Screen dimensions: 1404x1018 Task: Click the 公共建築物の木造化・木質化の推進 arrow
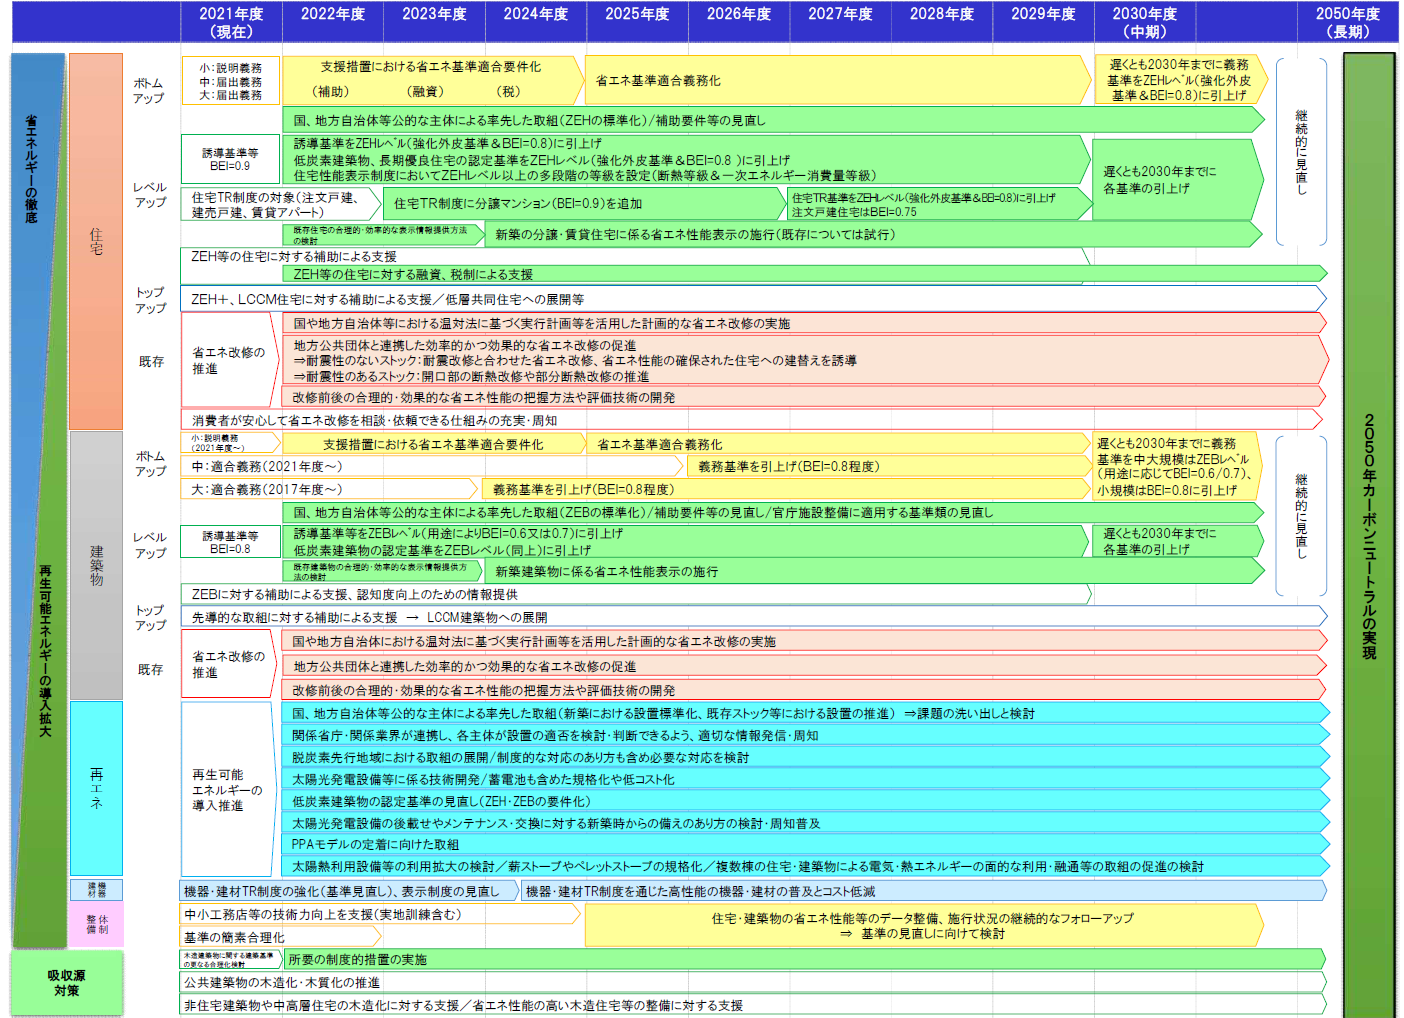click(x=750, y=983)
